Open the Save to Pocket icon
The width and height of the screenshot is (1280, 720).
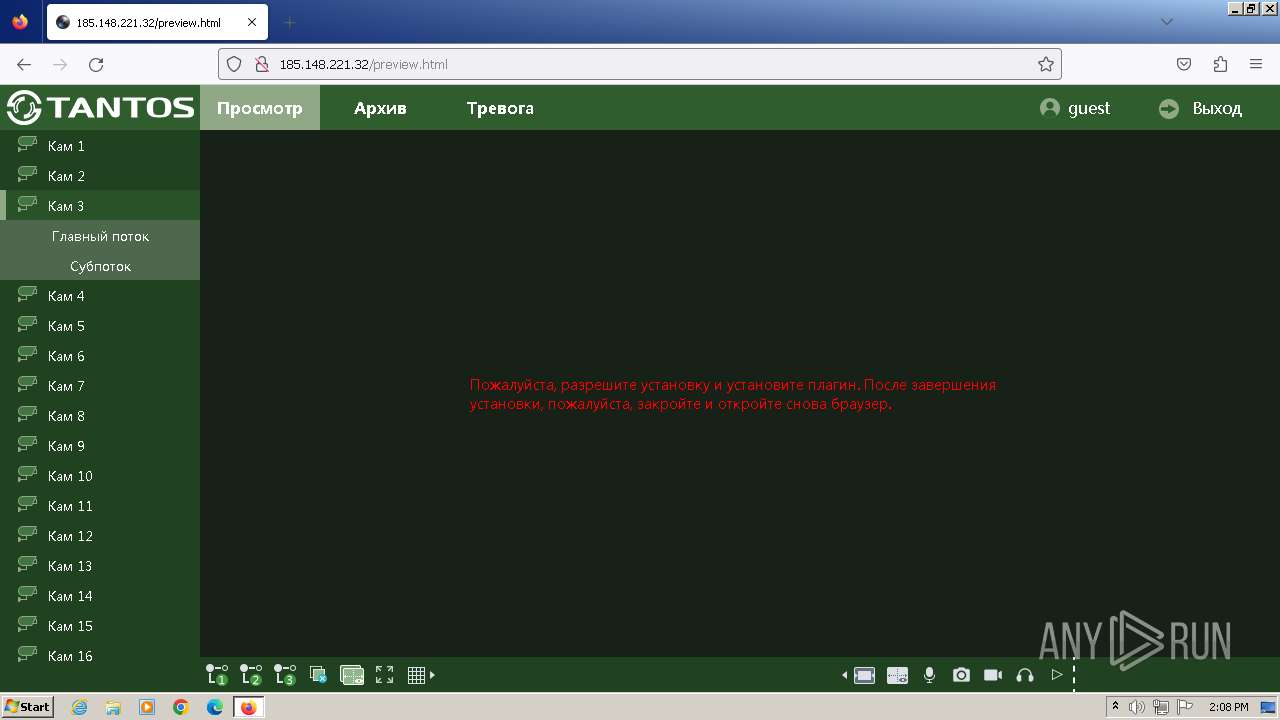1184,64
